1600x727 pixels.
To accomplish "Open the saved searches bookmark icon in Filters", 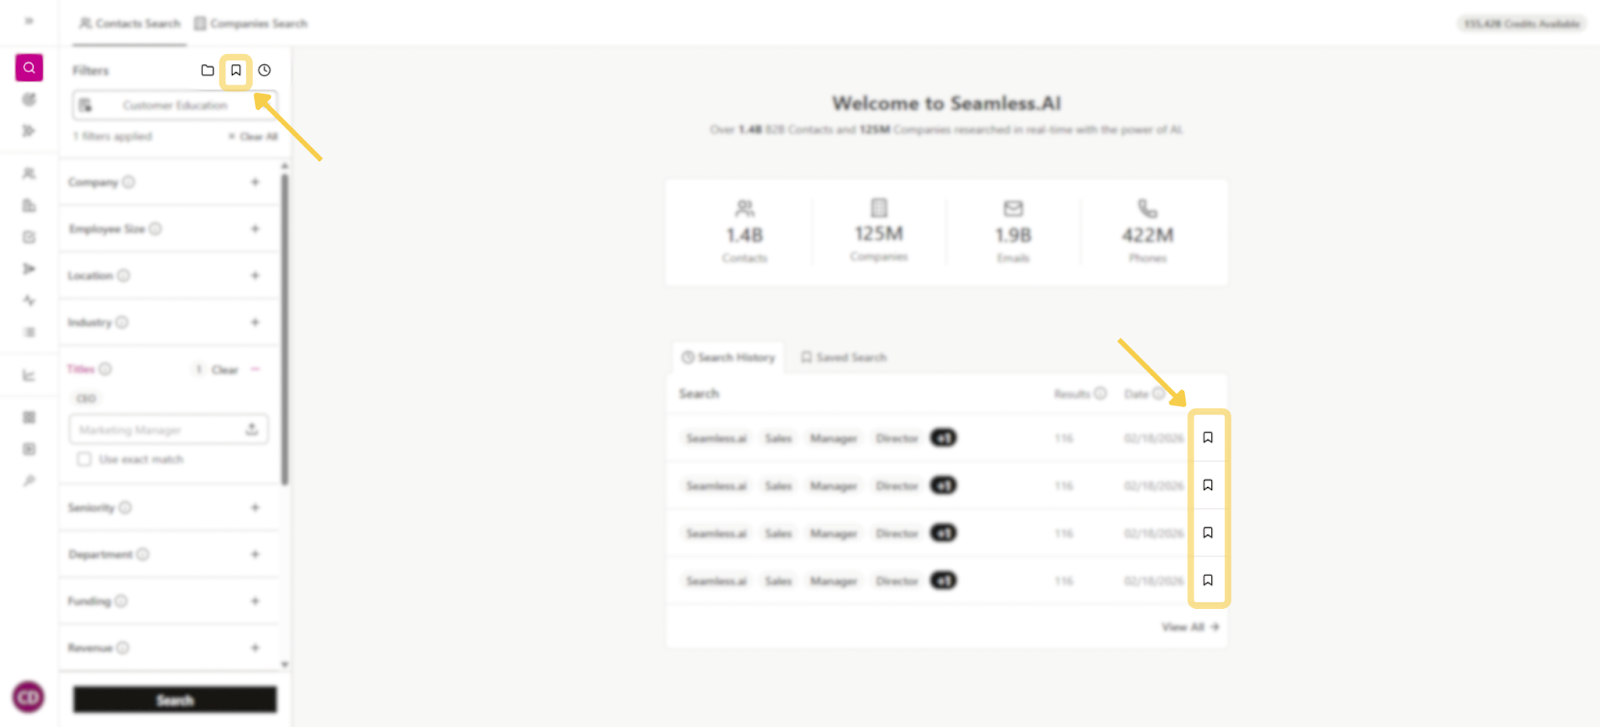I will click(x=236, y=70).
